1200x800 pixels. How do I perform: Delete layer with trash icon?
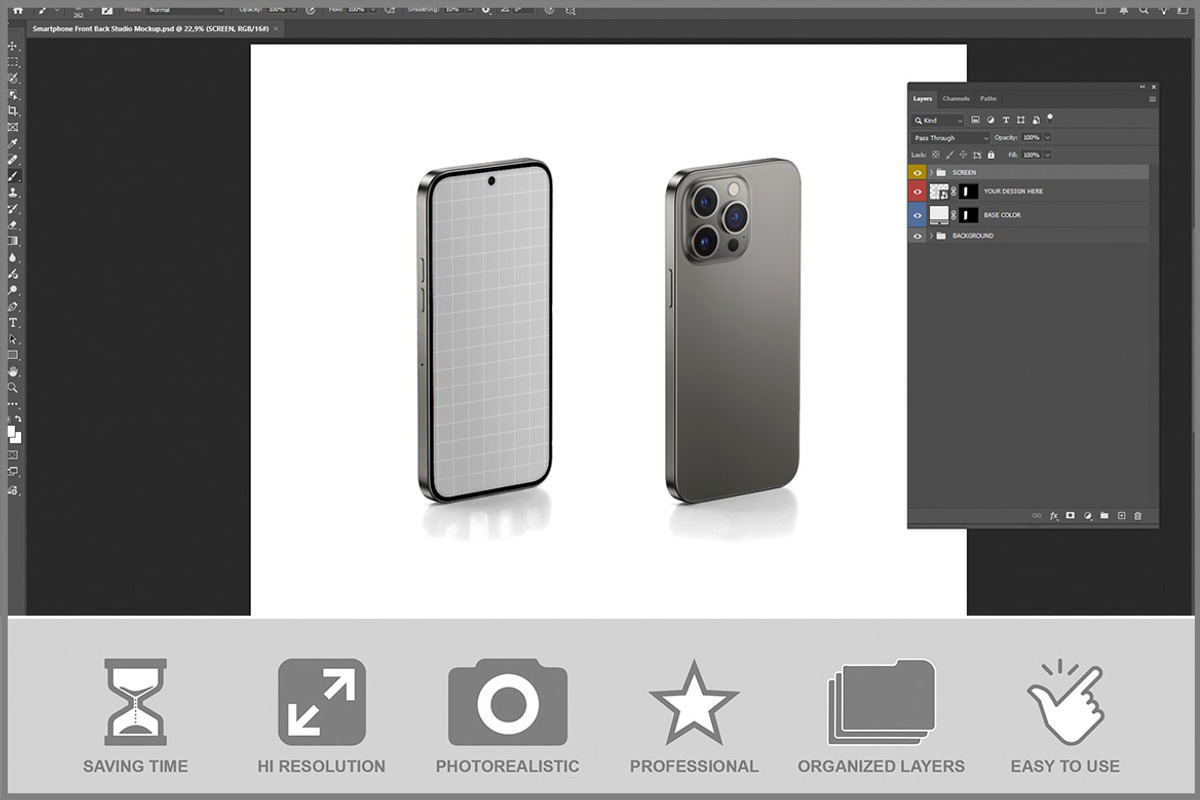click(x=1138, y=516)
